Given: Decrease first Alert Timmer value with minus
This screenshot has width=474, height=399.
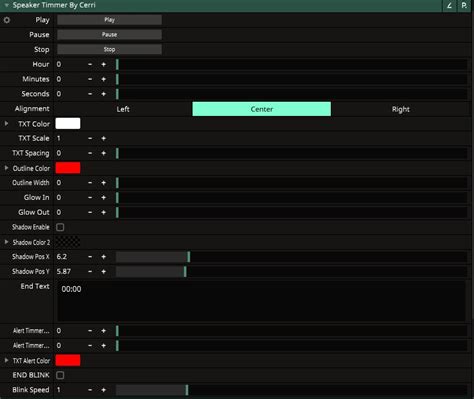Looking at the screenshot, I should pos(90,331).
